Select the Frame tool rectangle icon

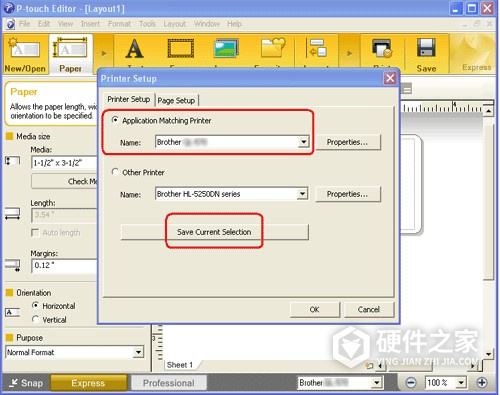181,49
